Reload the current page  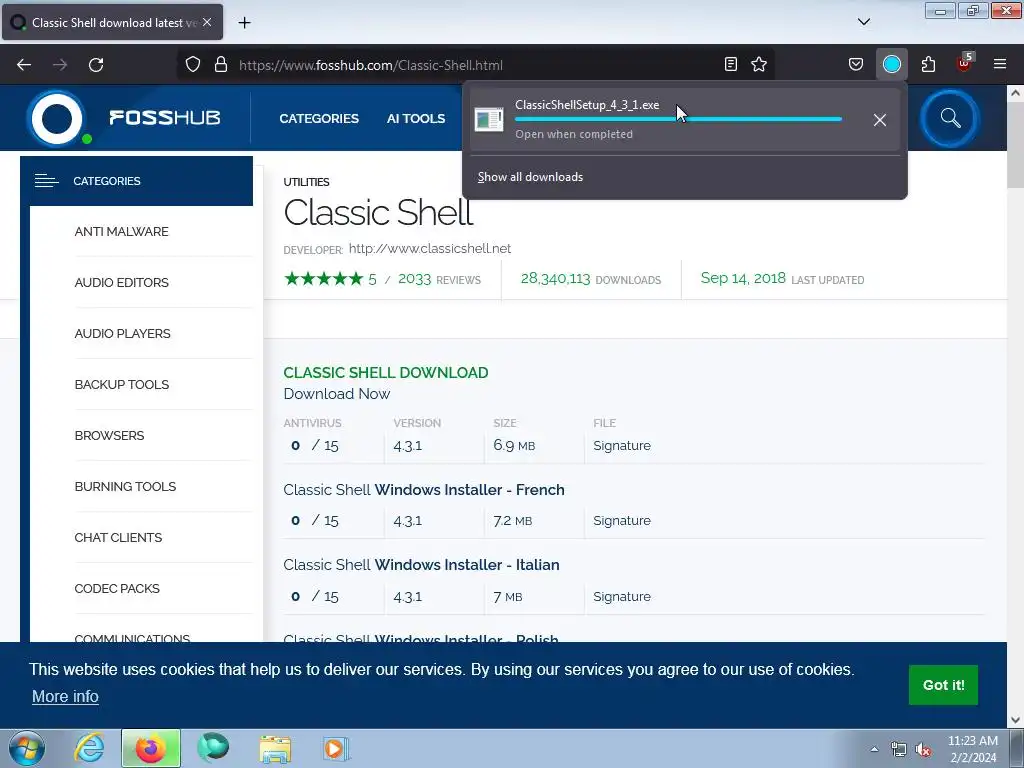click(x=96, y=65)
